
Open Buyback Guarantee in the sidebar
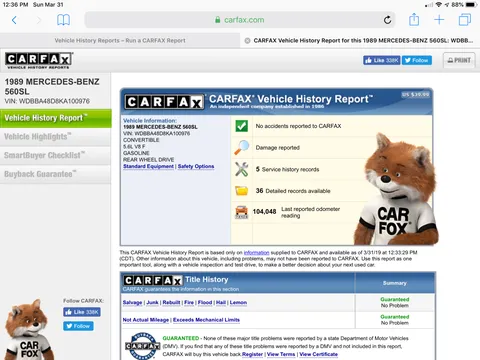click(x=55, y=174)
